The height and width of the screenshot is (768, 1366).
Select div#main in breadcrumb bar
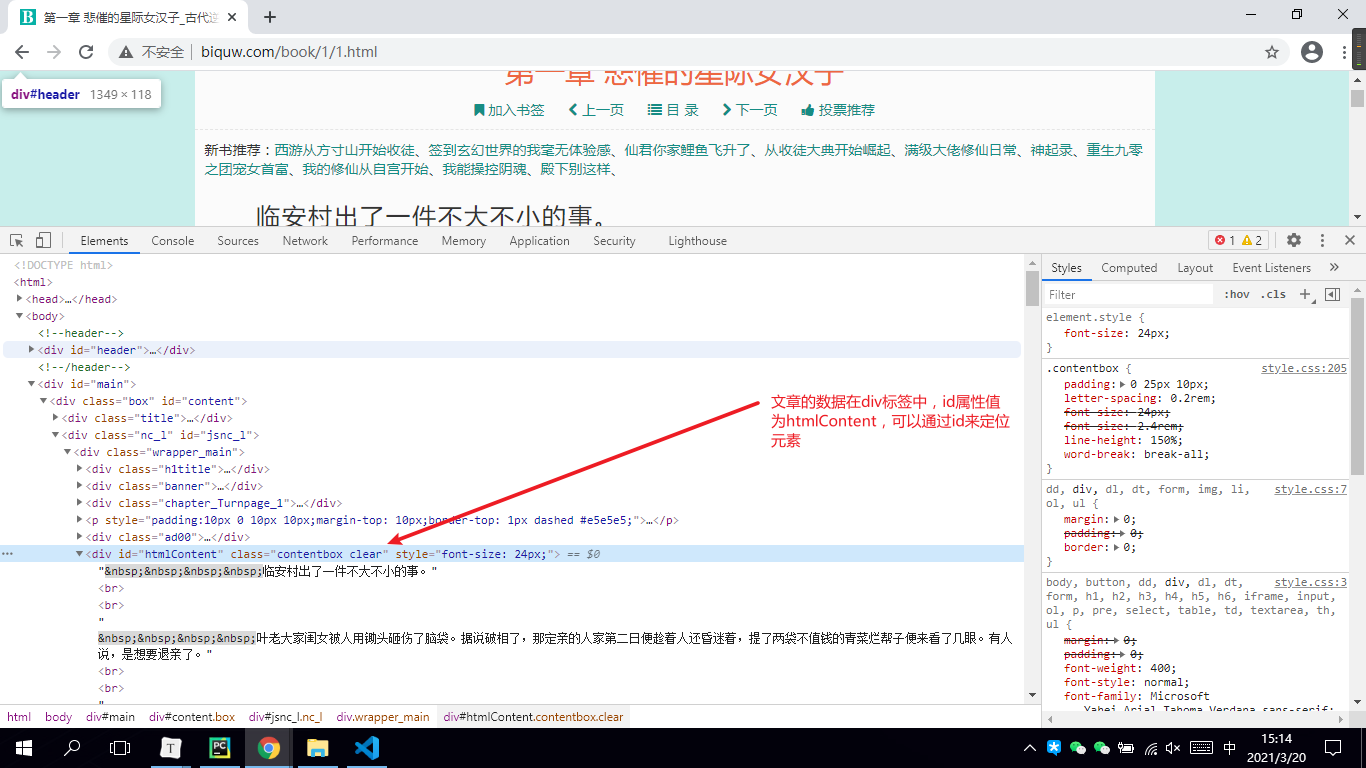pyautogui.click(x=110, y=717)
